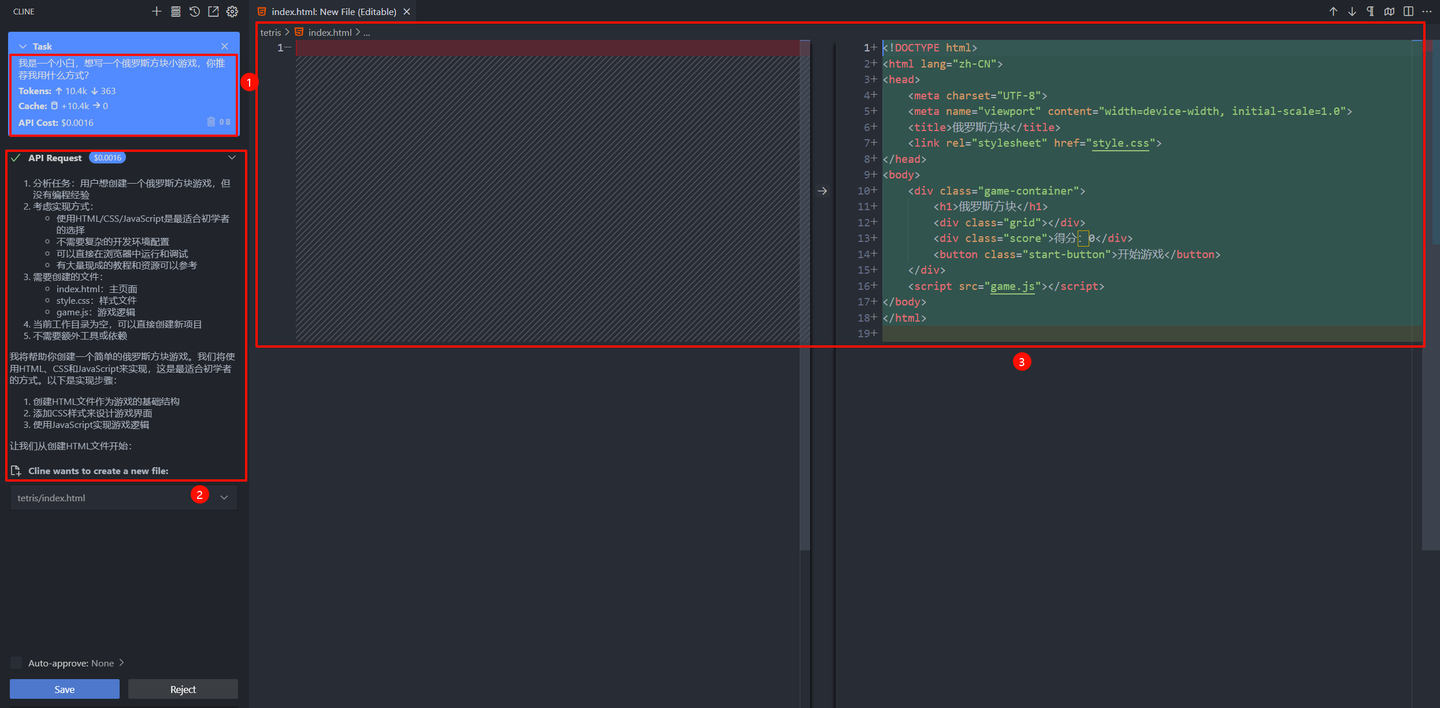Expand the tetris/index.html file preview
This screenshot has height=708, width=1440.
point(224,497)
